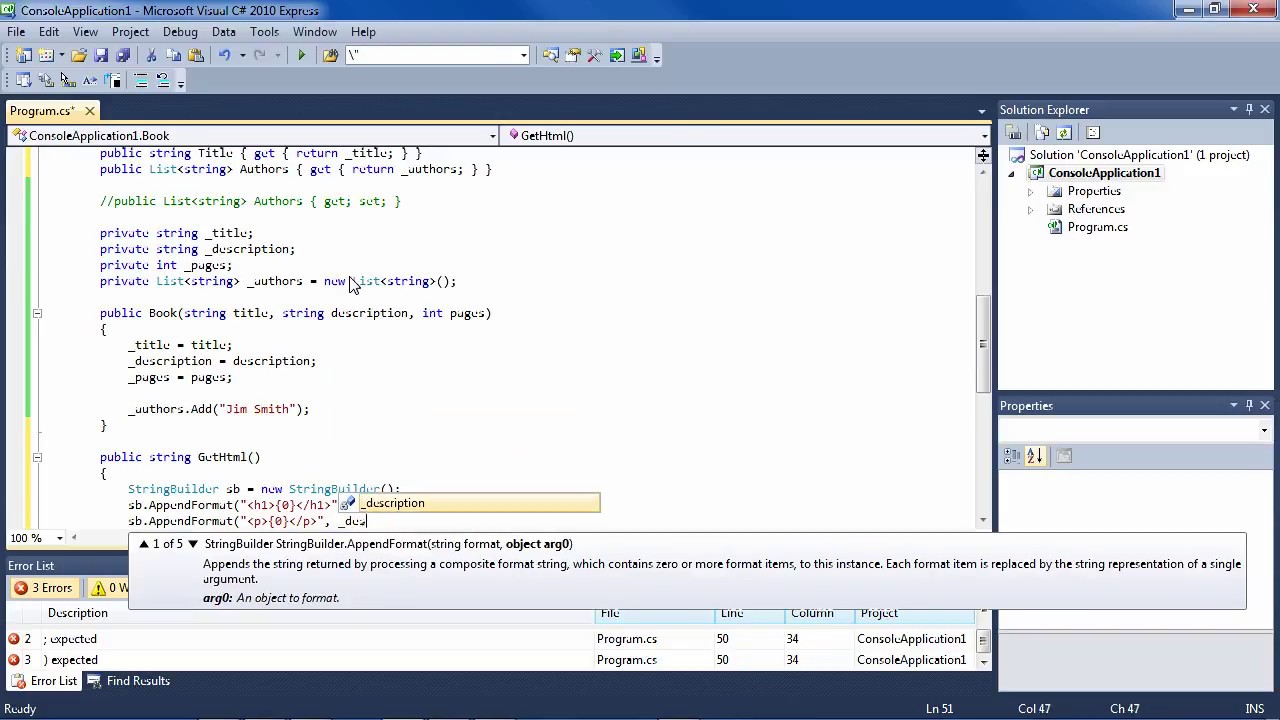This screenshot has width=1280, height=720.
Task: Click Alphabetical sort icon in Properties panel
Action: point(1035,456)
